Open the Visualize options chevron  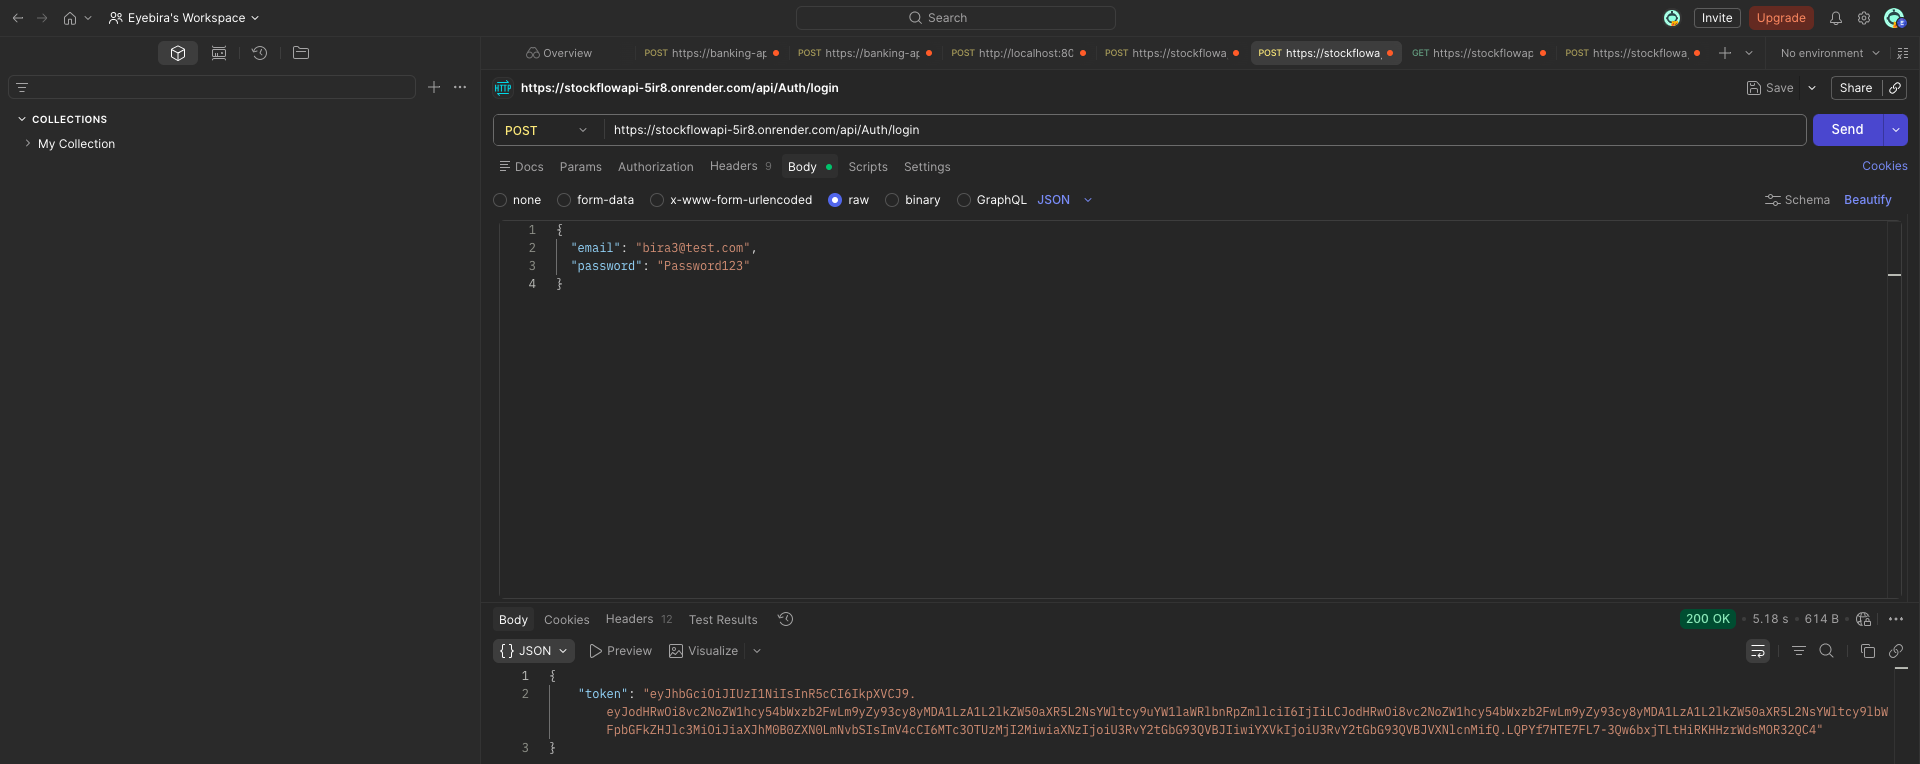click(x=757, y=651)
